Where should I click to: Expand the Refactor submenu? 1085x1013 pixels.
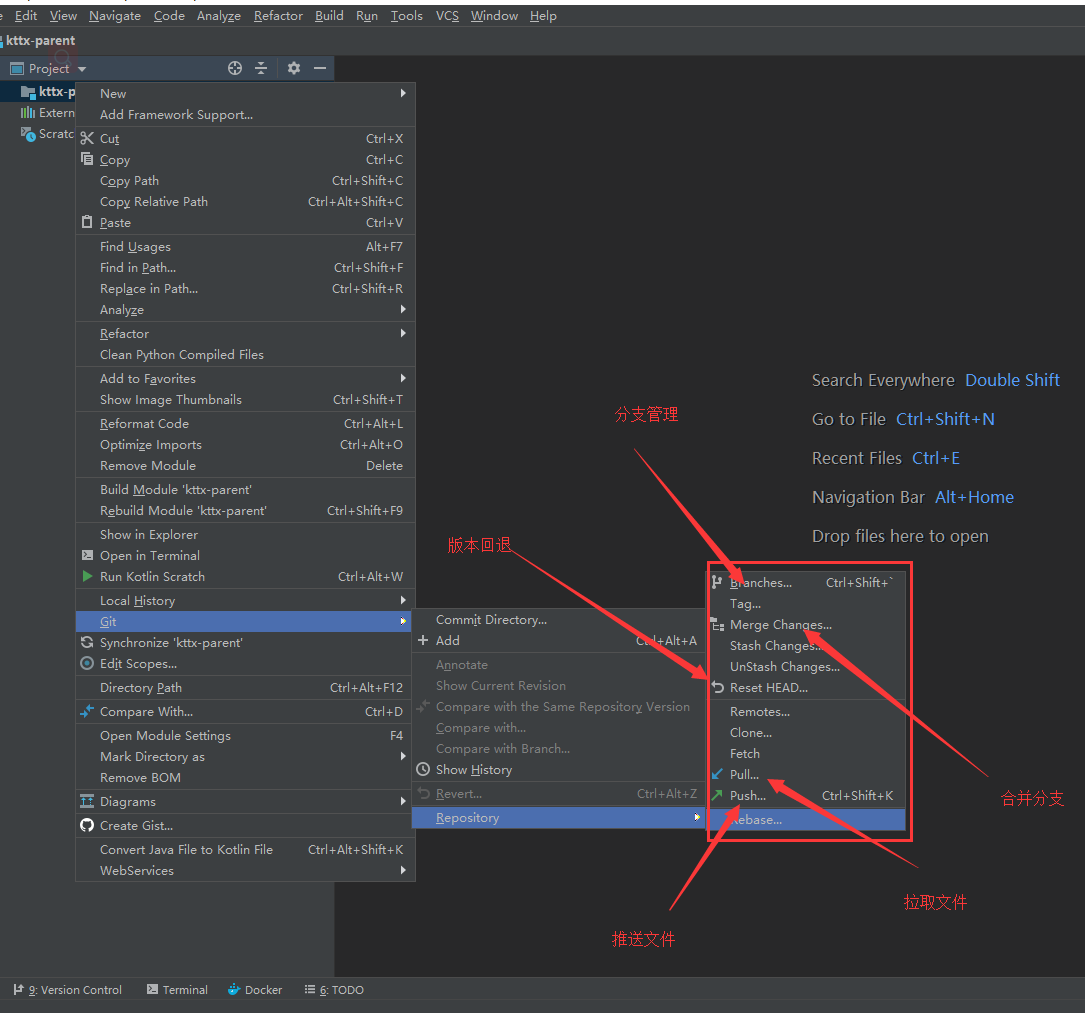tap(403, 333)
